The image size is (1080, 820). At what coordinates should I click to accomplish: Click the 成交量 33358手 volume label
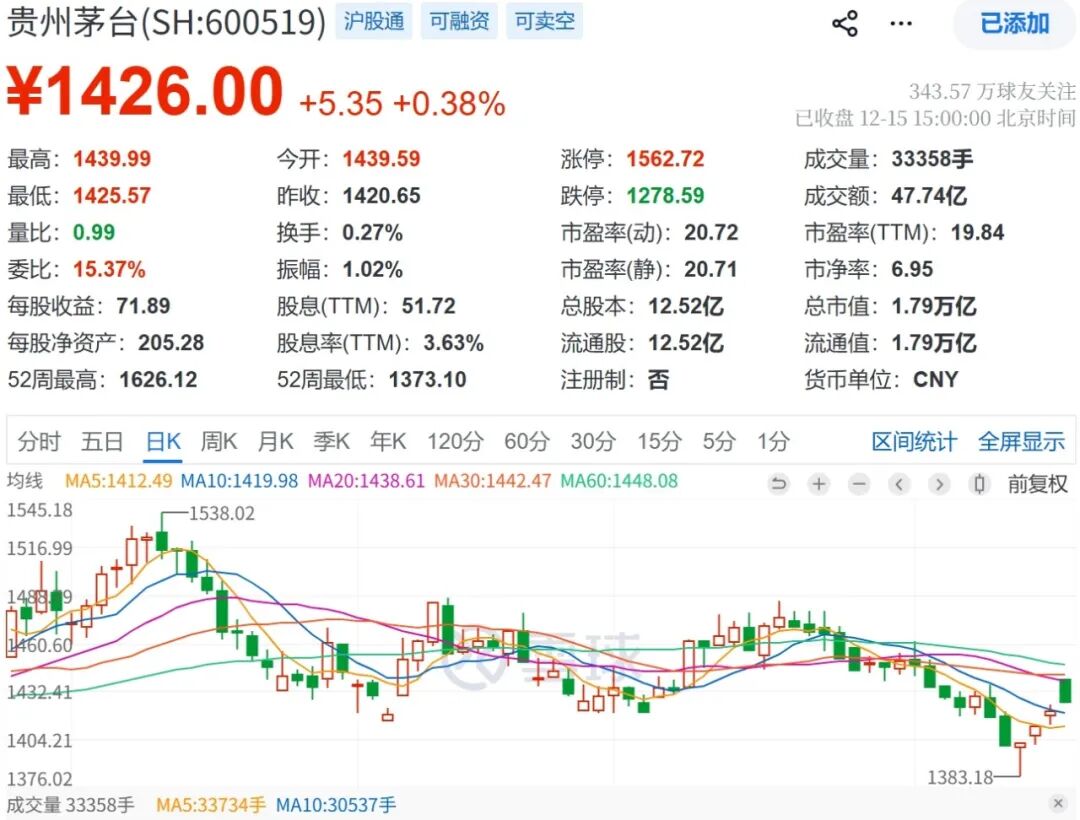[x=70, y=804]
